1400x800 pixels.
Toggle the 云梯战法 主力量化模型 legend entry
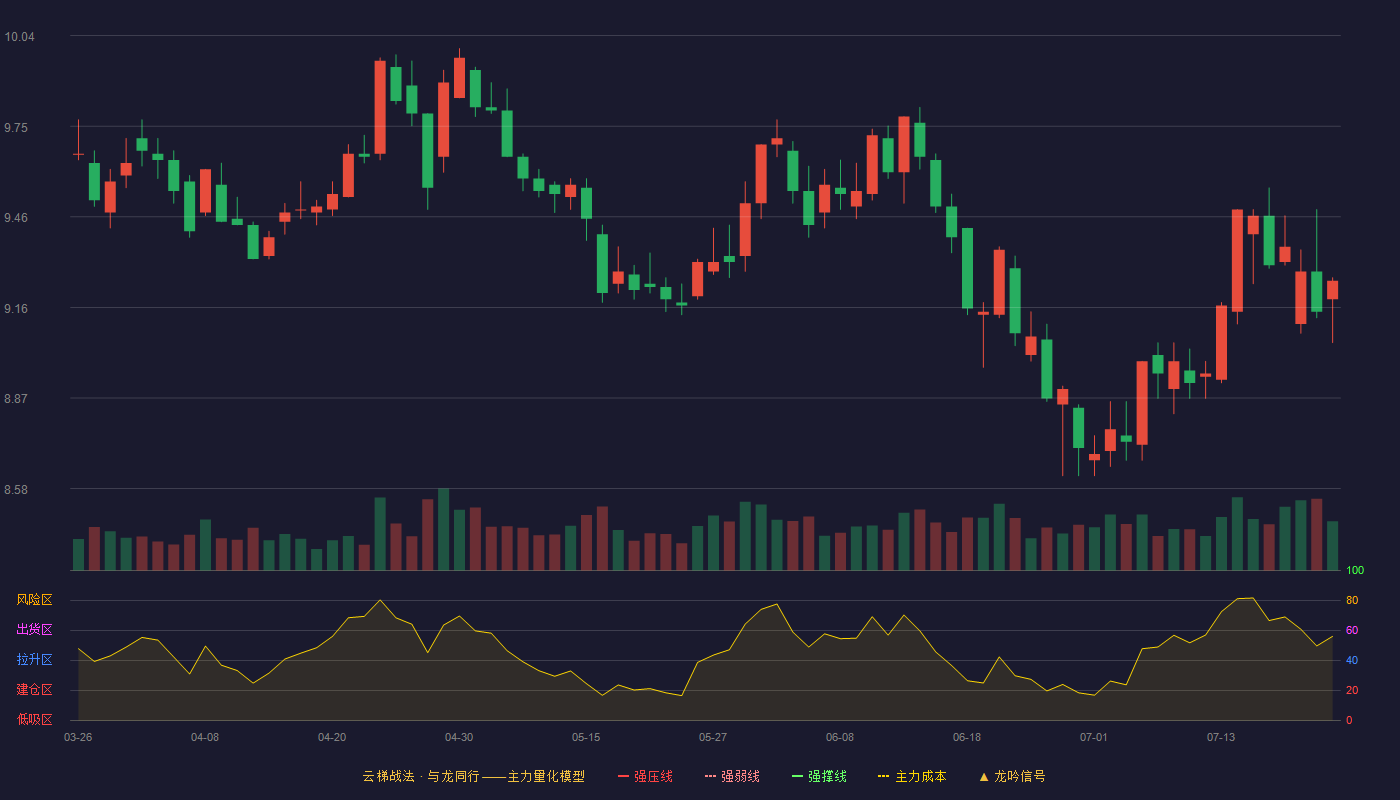[473, 776]
